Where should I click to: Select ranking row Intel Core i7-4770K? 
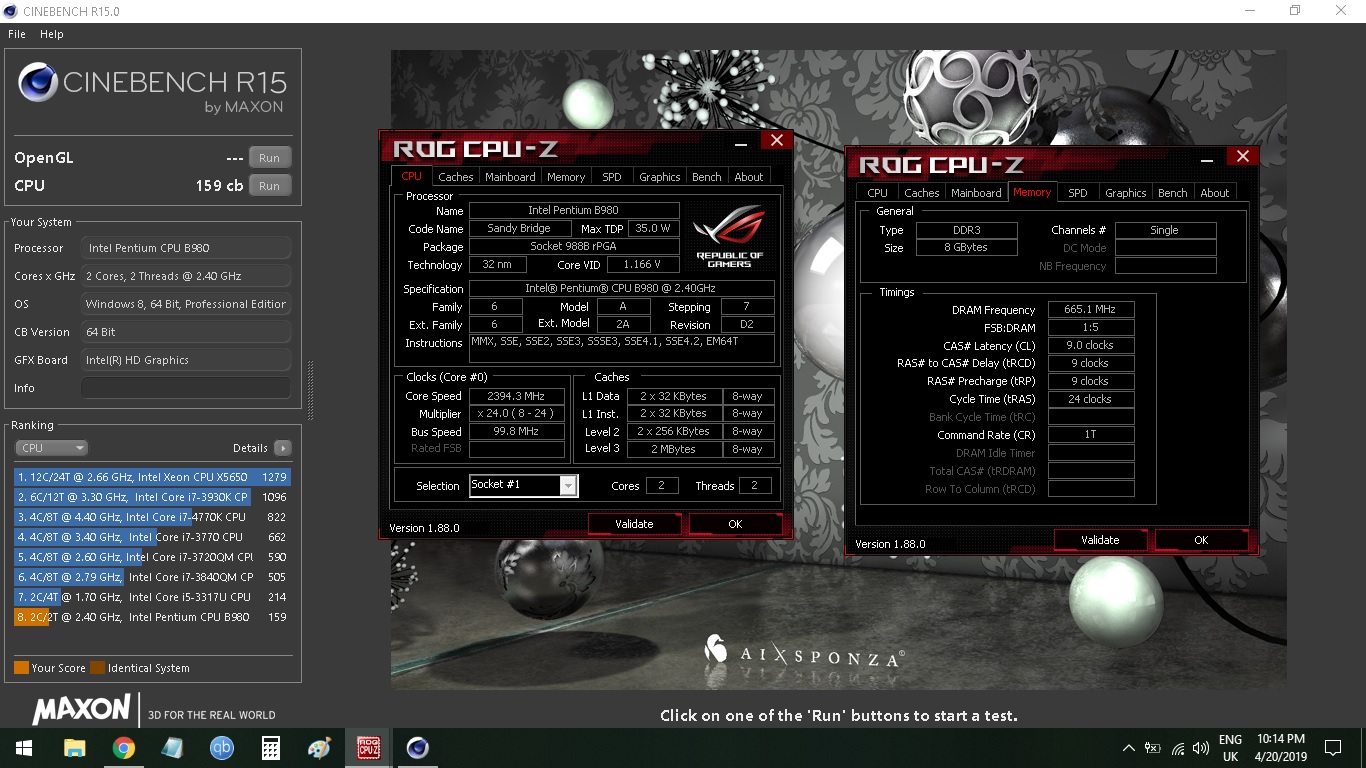point(152,517)
